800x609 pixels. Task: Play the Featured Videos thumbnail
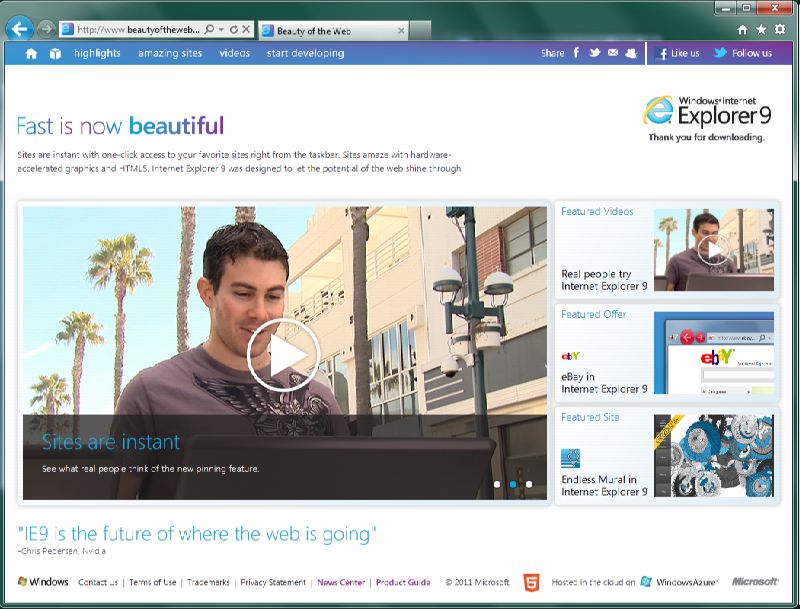tap(714, 250)
